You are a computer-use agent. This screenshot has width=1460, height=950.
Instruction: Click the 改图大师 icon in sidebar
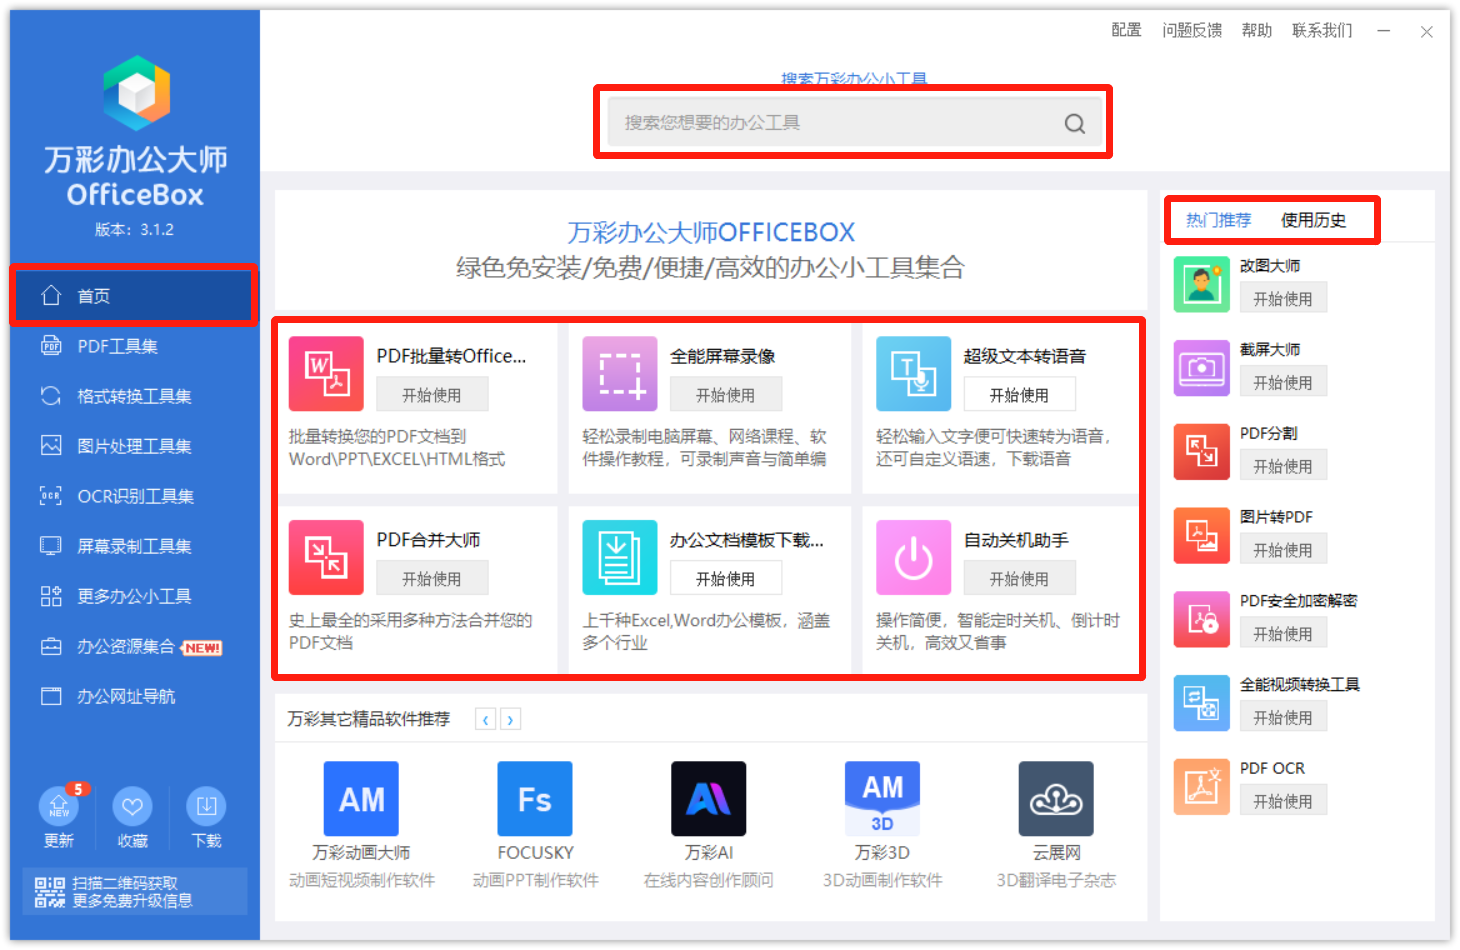point(1202,284)
